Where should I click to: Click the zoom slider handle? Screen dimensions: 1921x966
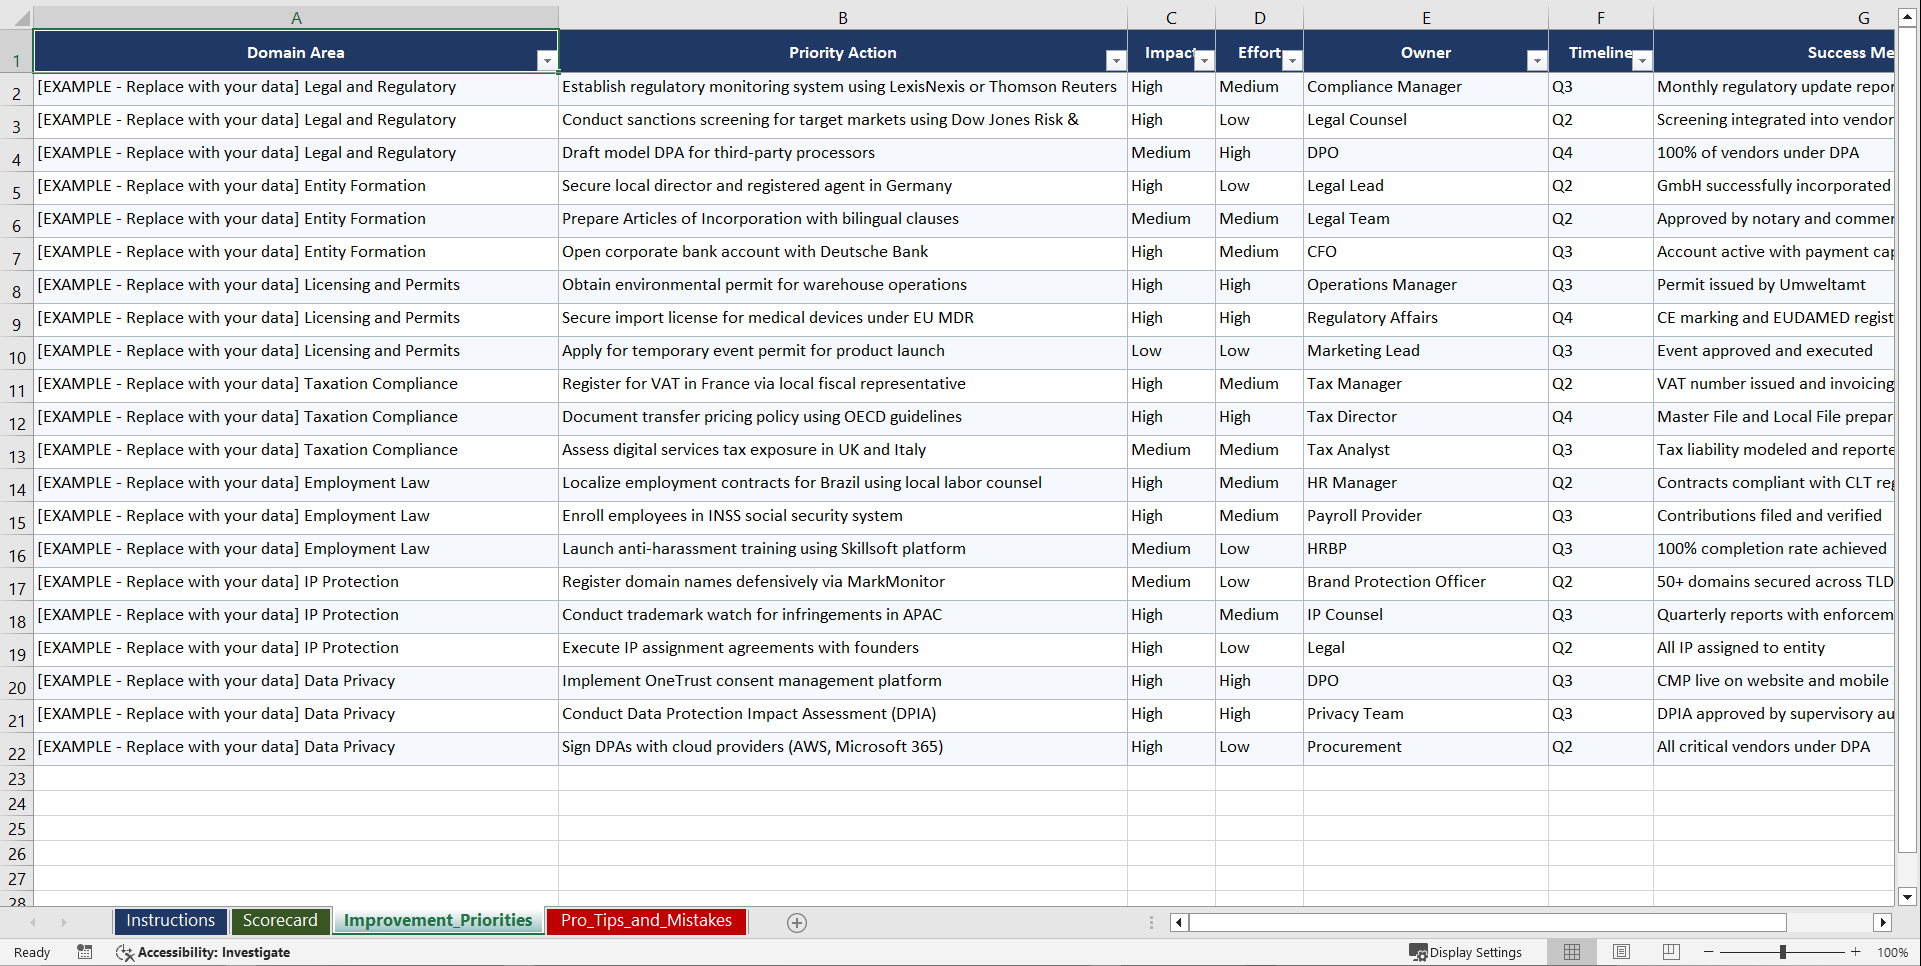click(x=1785, y=952)
